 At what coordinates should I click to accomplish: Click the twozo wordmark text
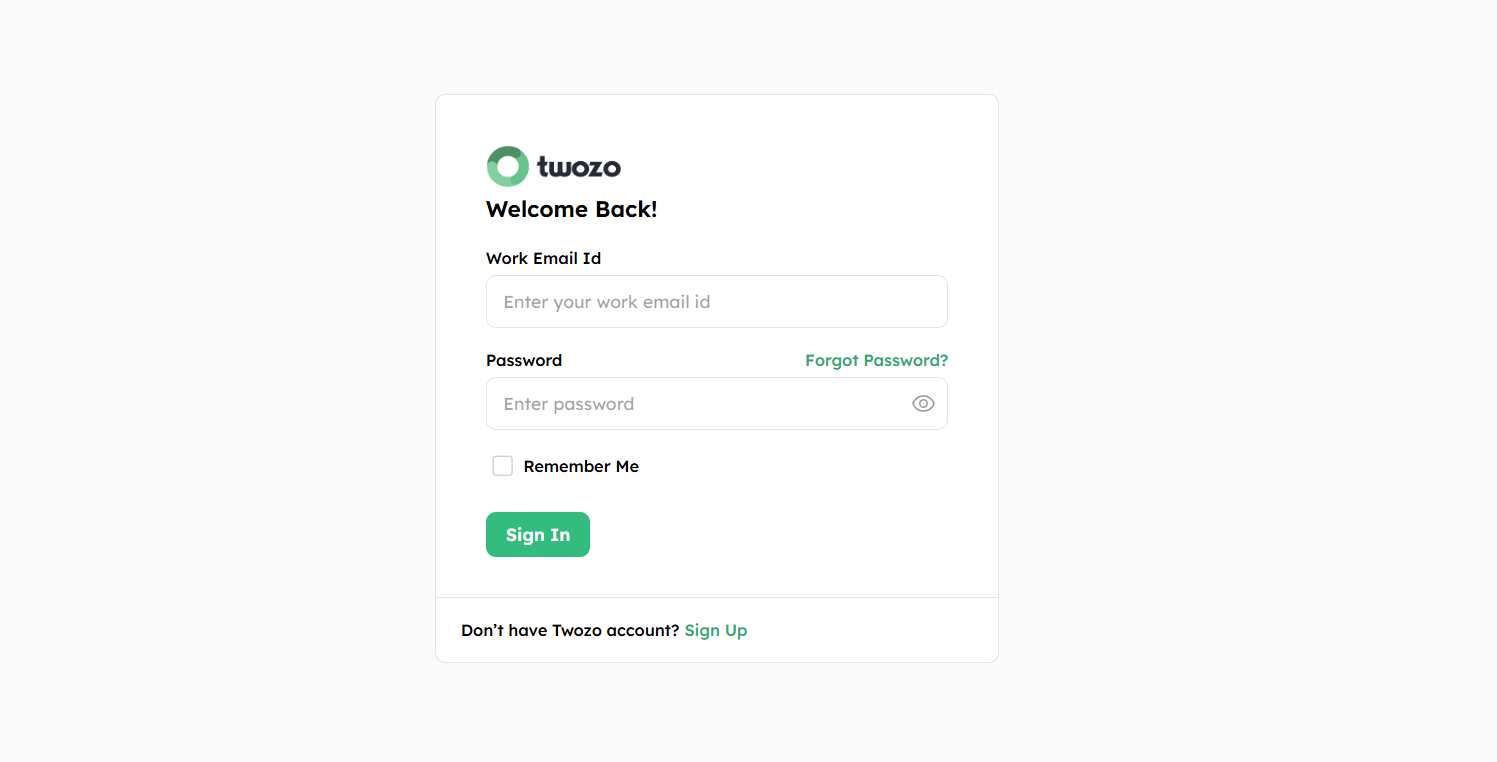579,167
